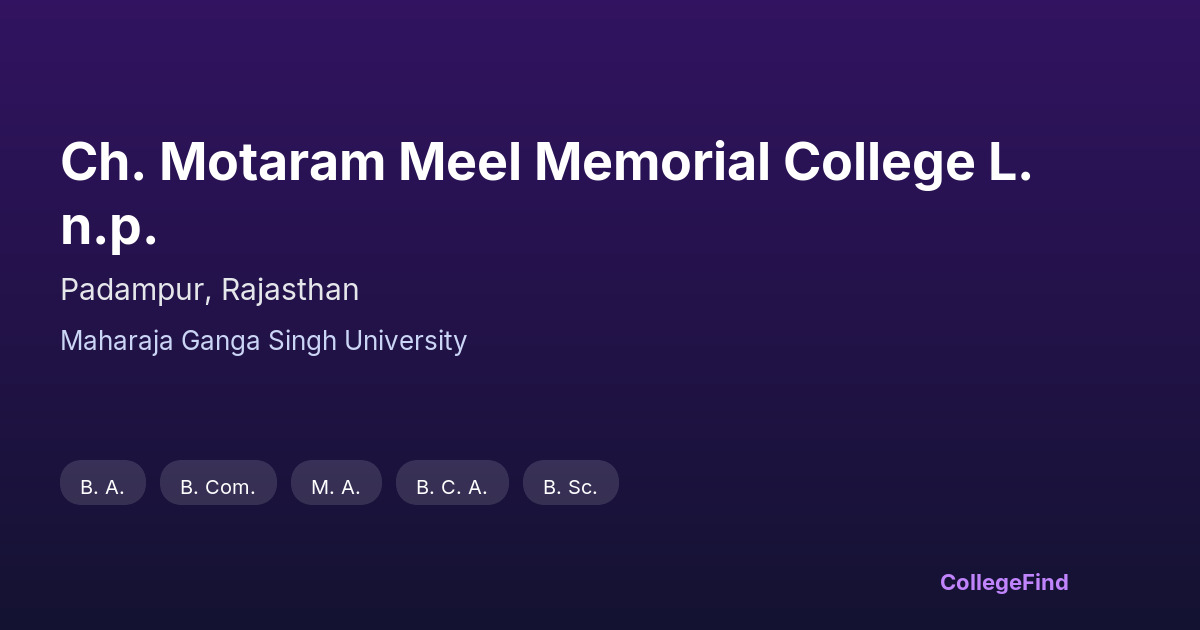Click "Maharaja" in the affiliation line
This screenshot has width=1200, height=630.
click(117, 341)
